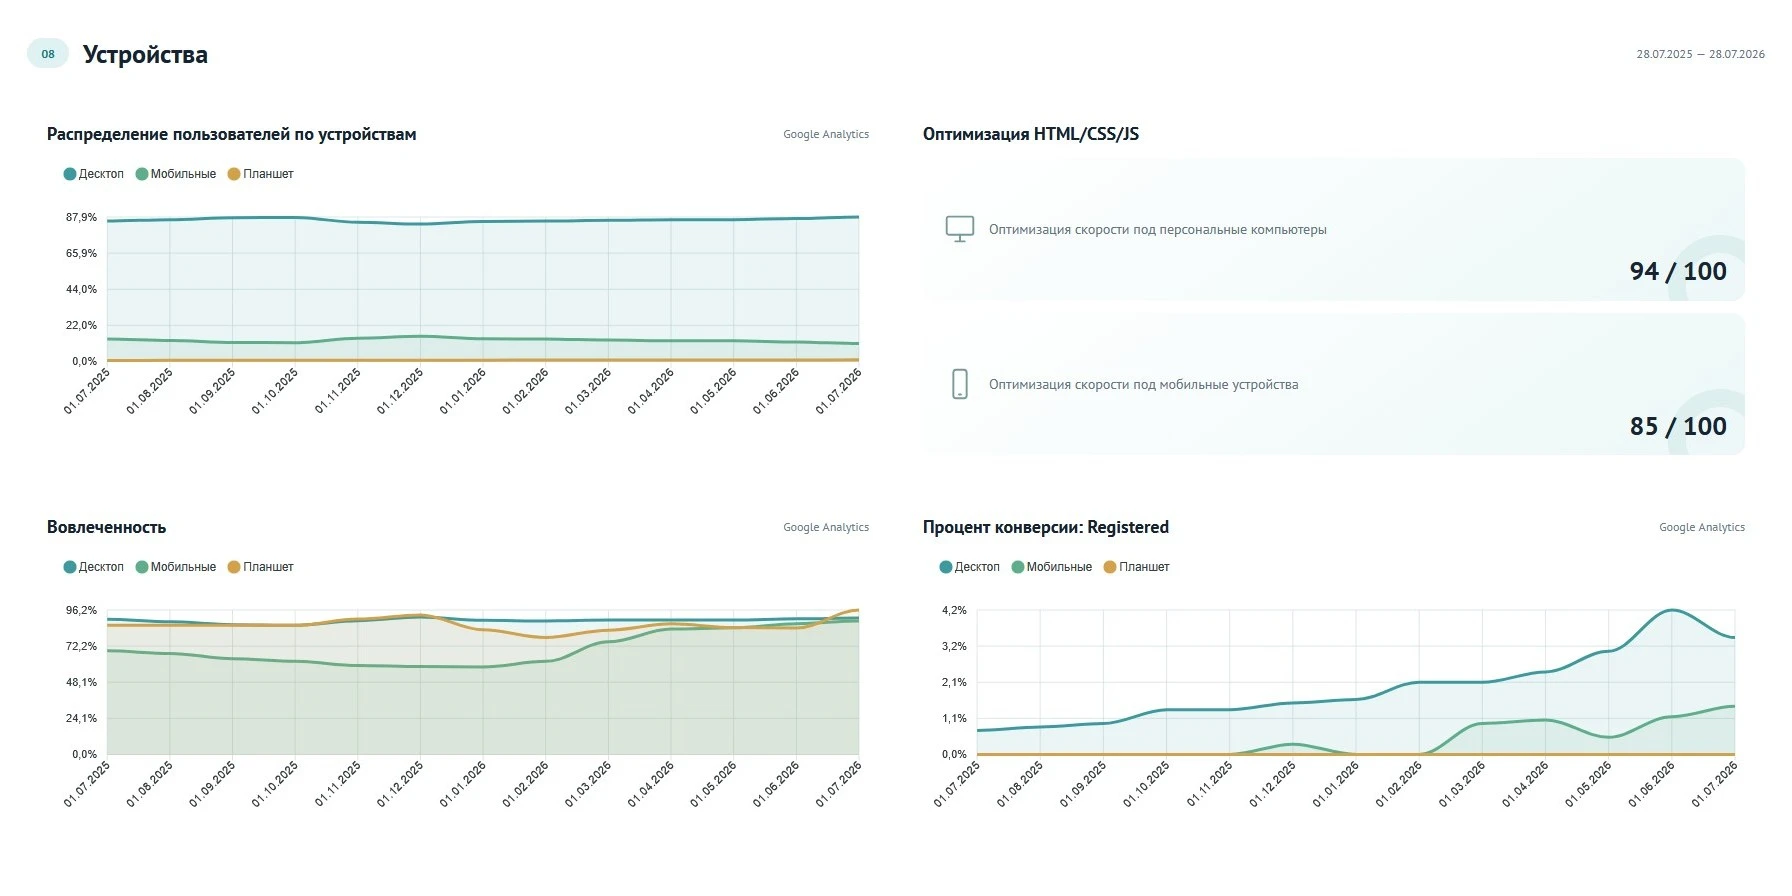Image resolution: width=1792 pixels, height=896 pixels.
Task: Click the Устройства section heading
Action: [x=145, y=55]
